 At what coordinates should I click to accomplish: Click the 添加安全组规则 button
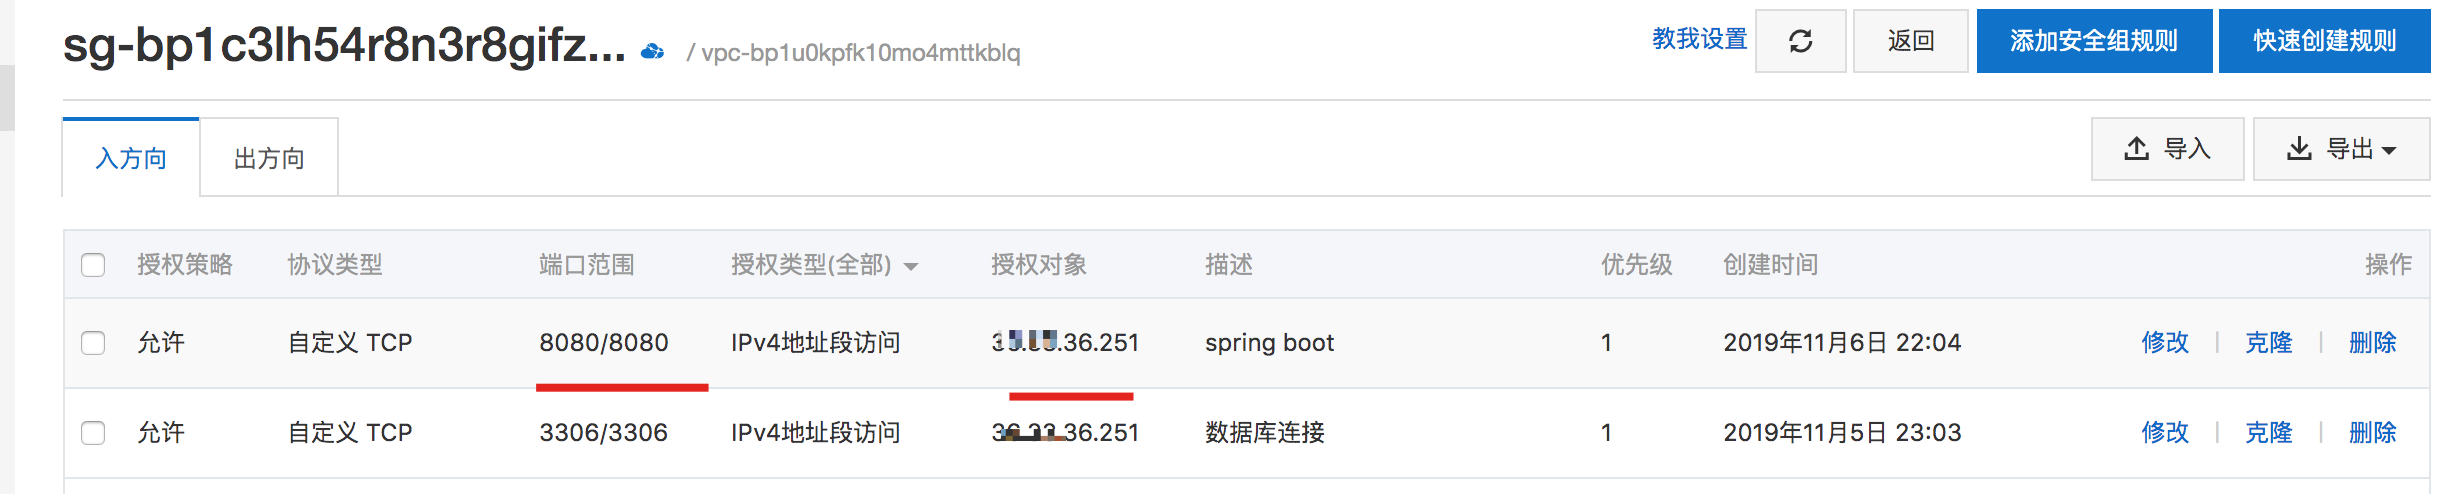pos(2094,41)
